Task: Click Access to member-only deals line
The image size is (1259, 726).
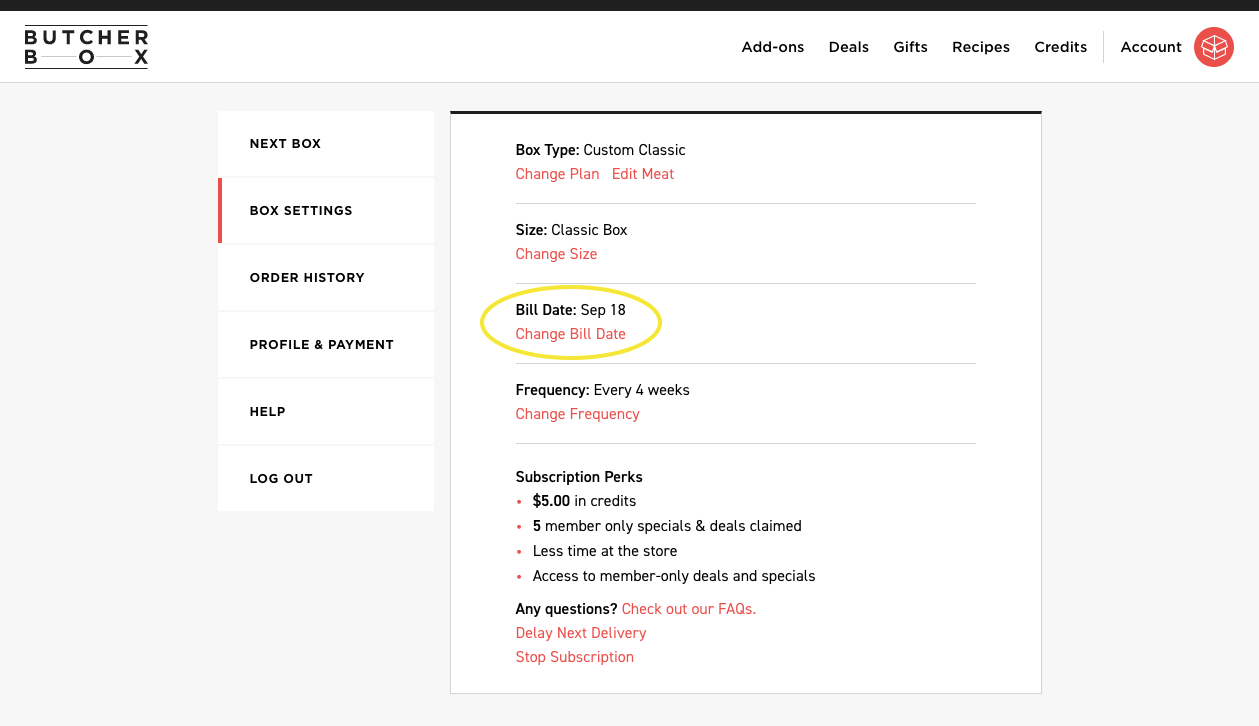Action: coord(674,576)
